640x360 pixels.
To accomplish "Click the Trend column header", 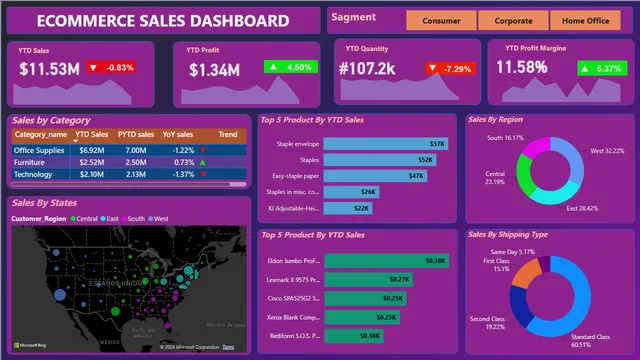I will pos(228,134).
